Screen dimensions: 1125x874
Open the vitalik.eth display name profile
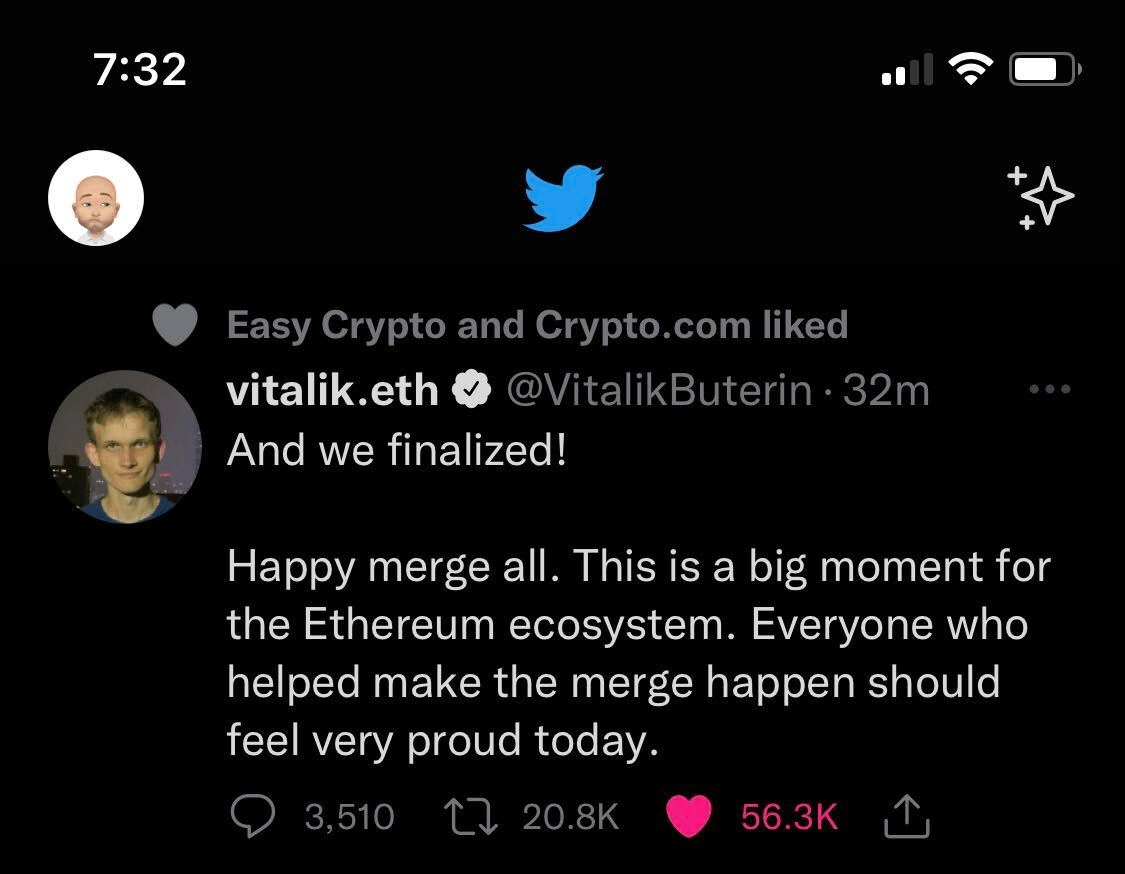pos(332,390)
